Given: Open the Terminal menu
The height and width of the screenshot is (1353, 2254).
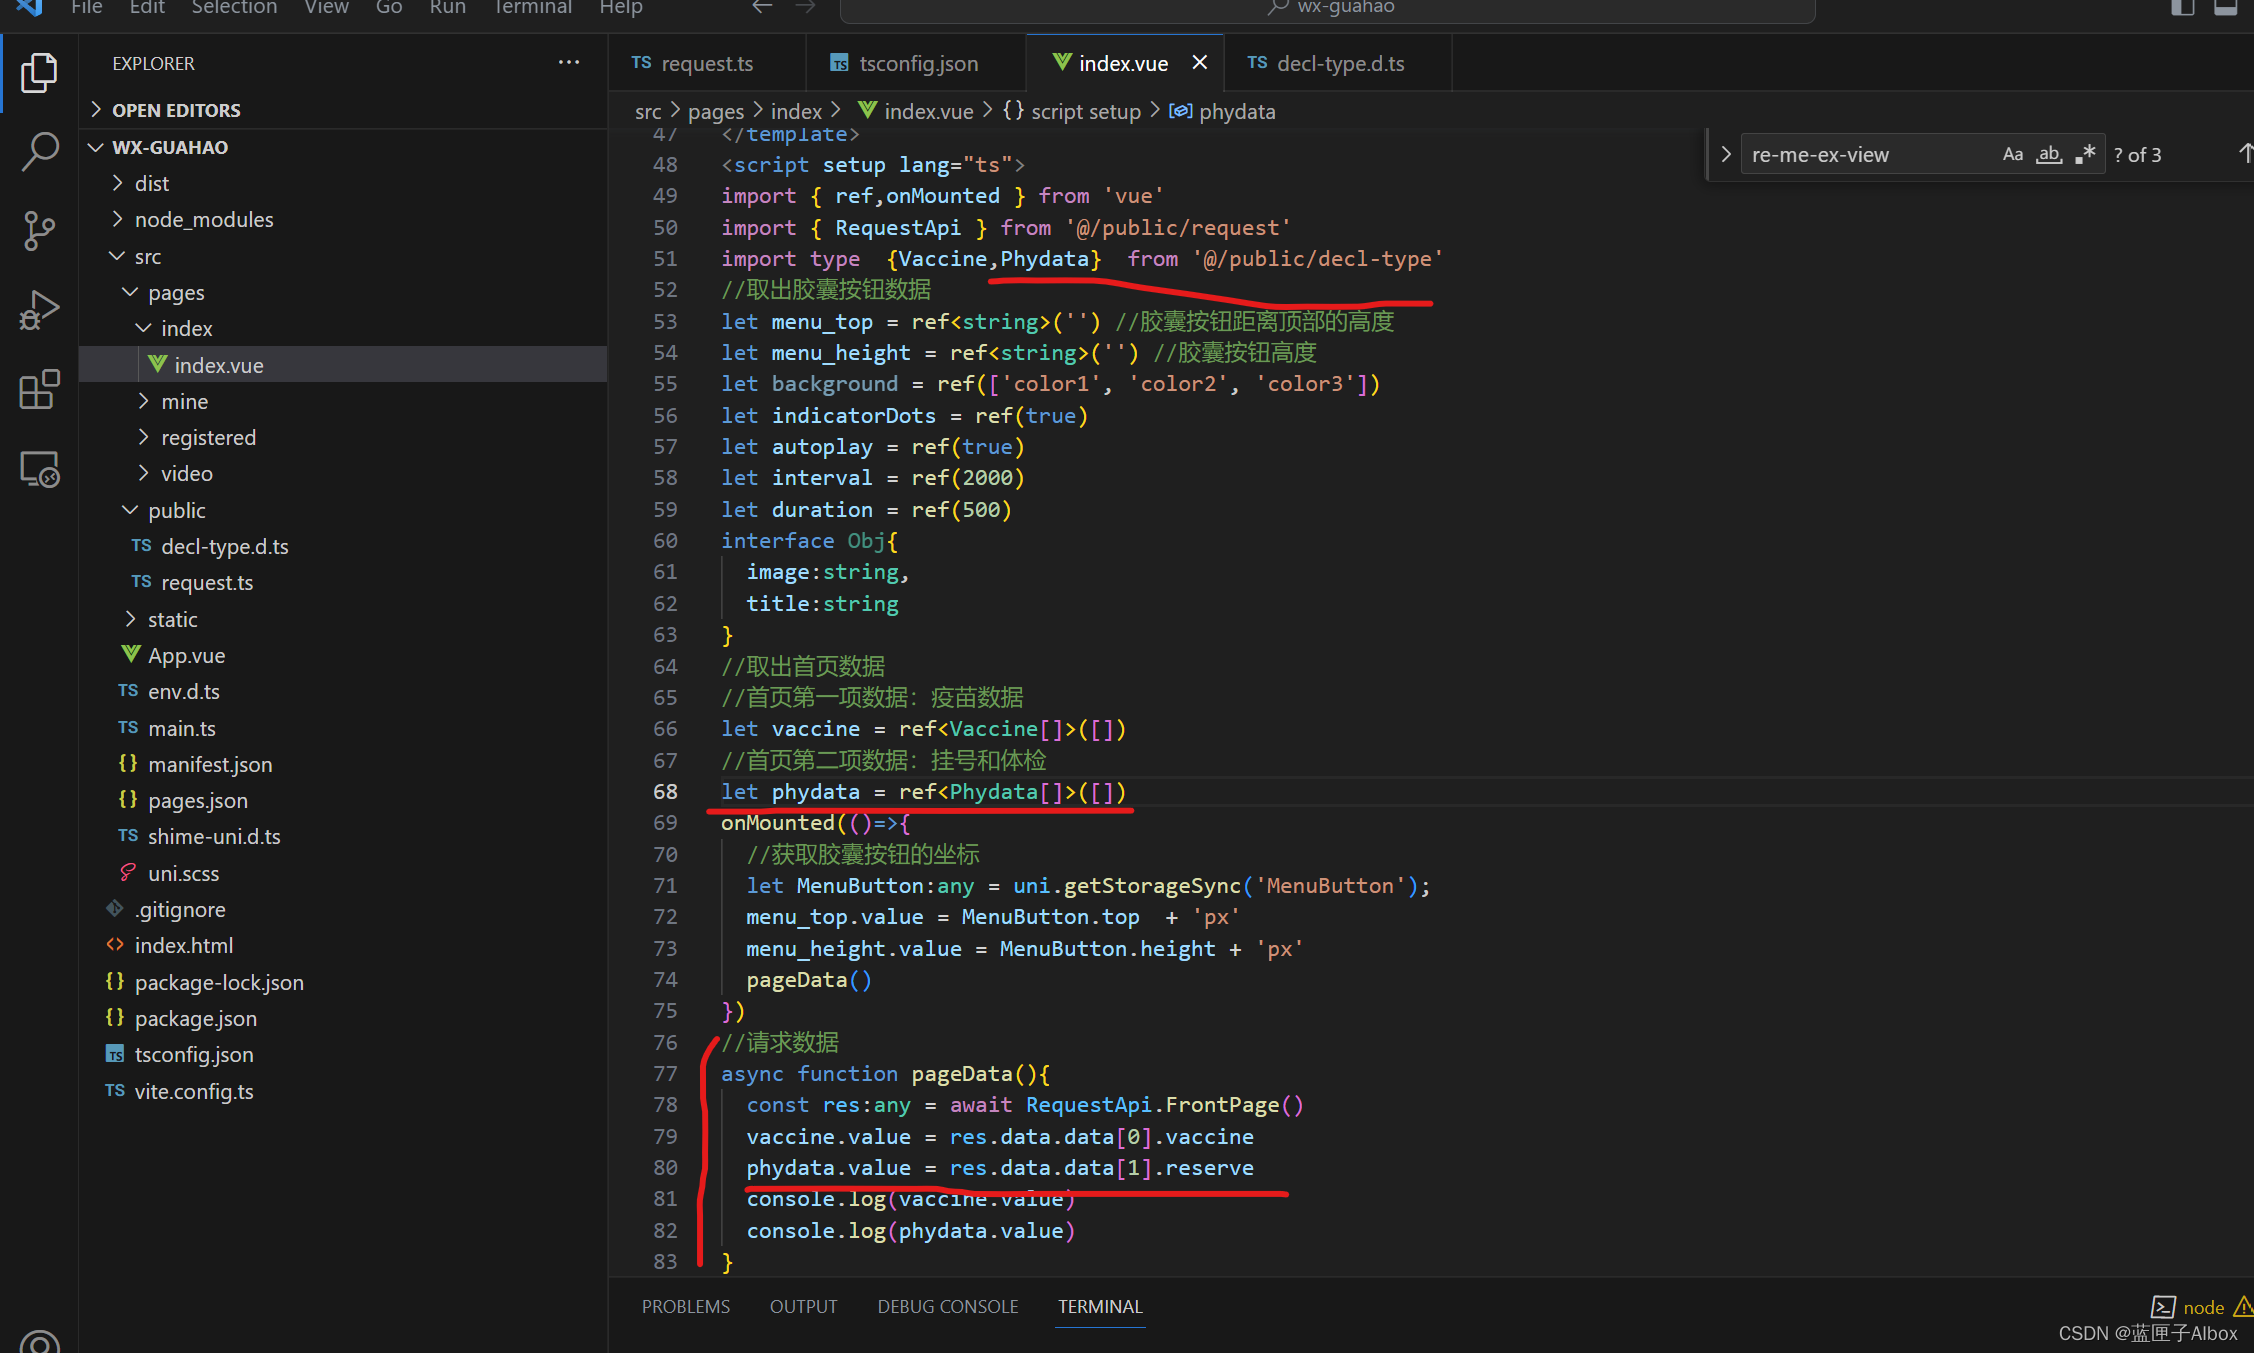Looking at the screenshot, I should tap(533, 7).
